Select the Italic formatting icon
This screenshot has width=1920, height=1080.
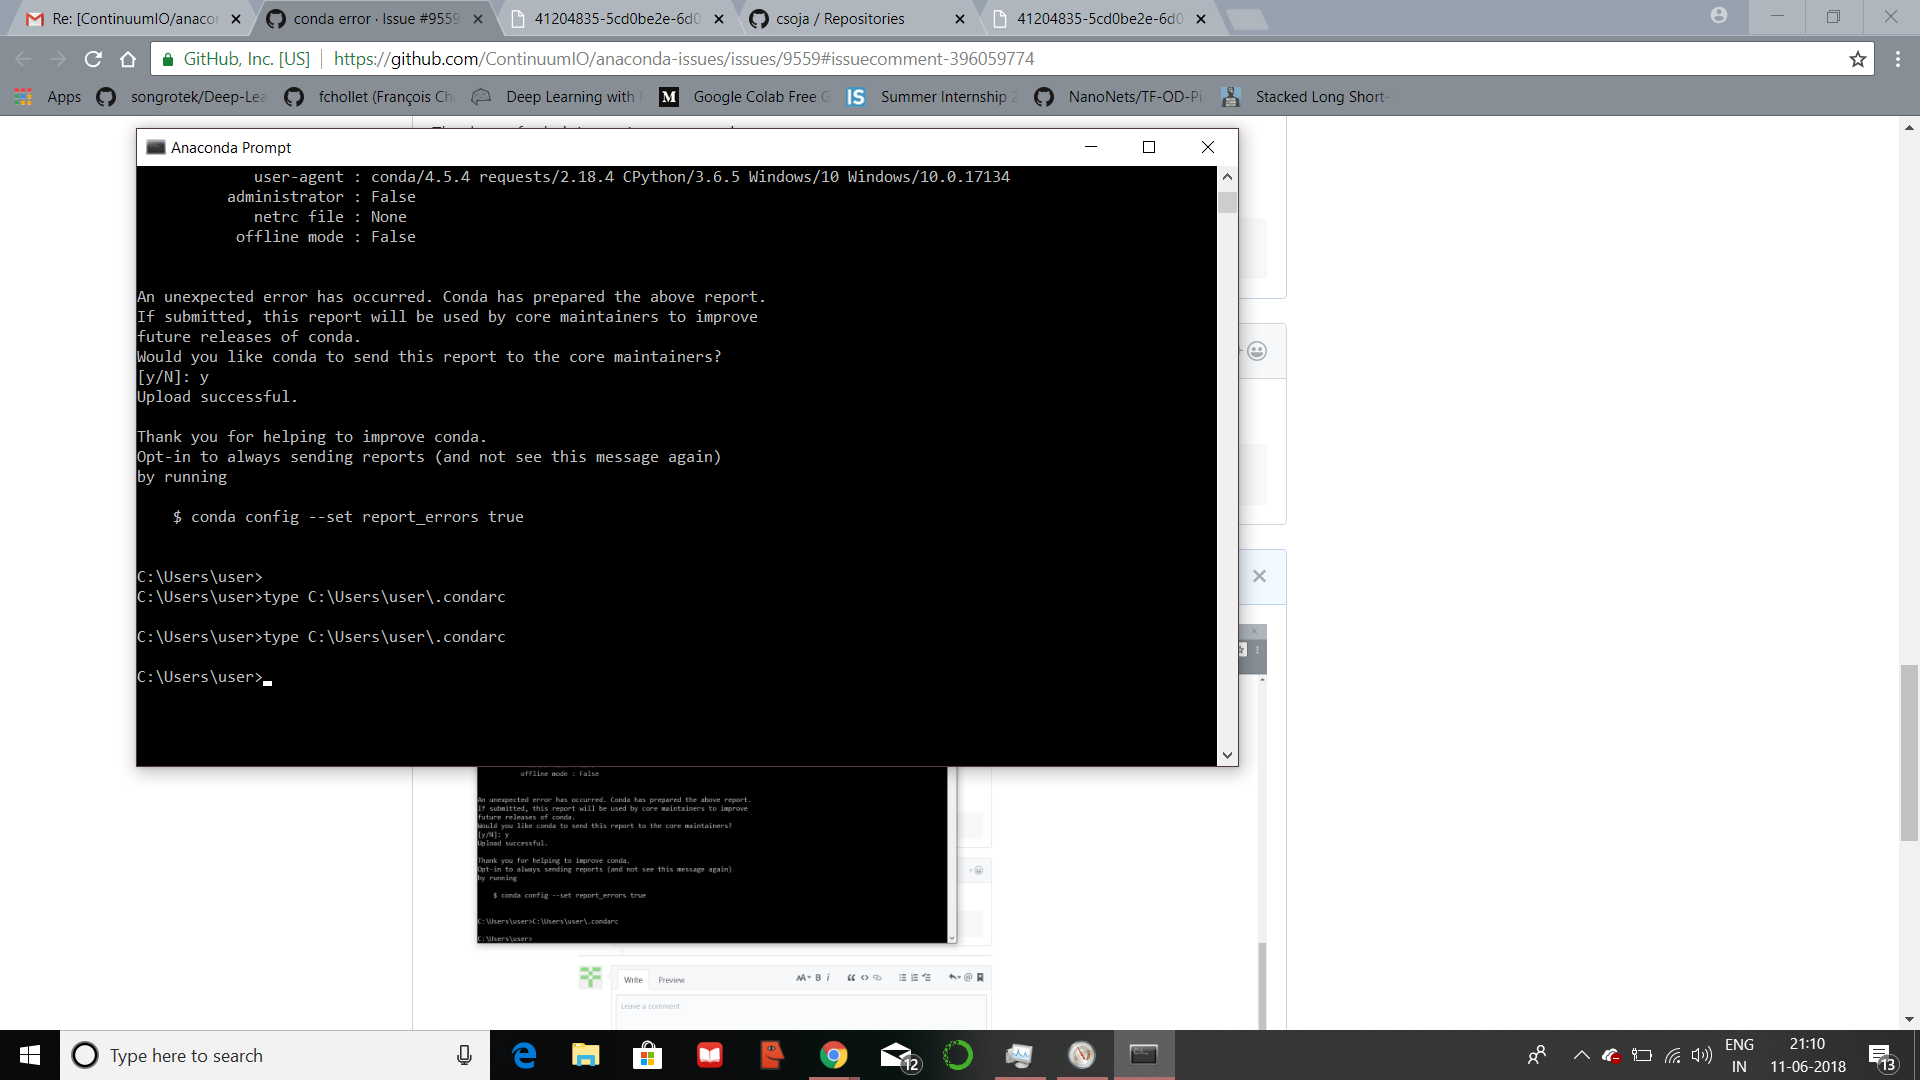point(828,977)
